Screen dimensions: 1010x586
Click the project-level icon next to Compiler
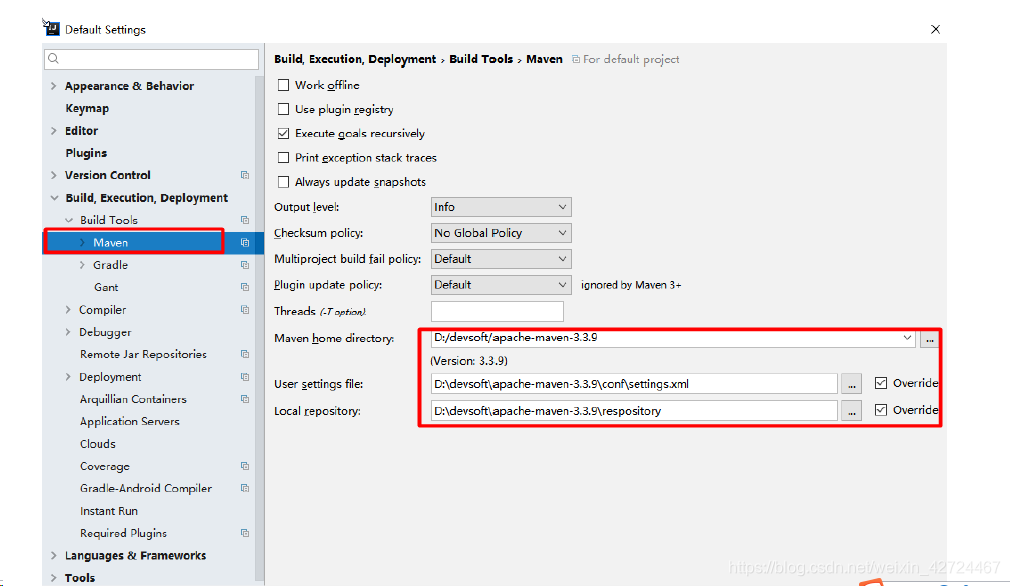pos(245,310)
